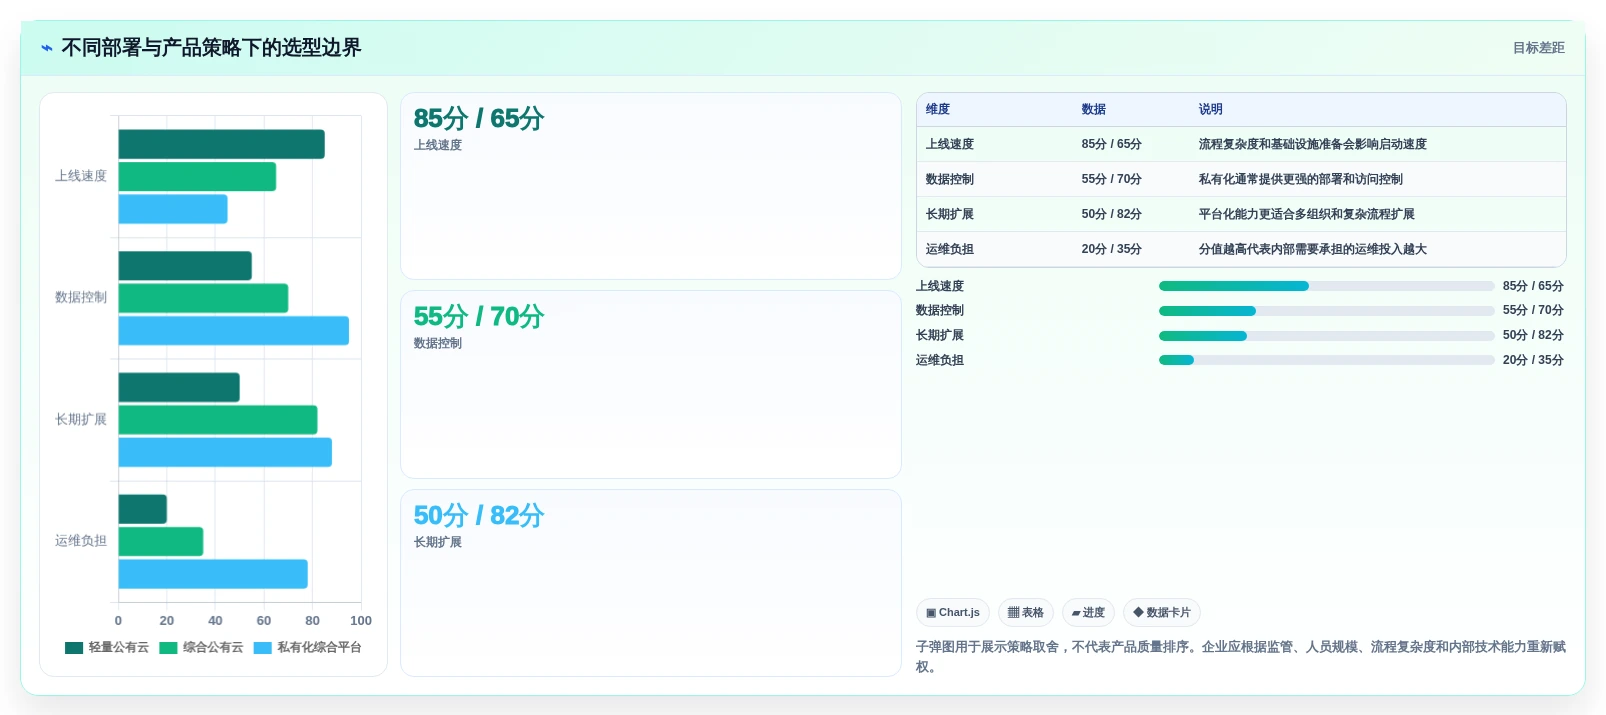The image size is (1606, 715).
Task: Click the 运维负担 progress bar
Action: (1326, 360)
